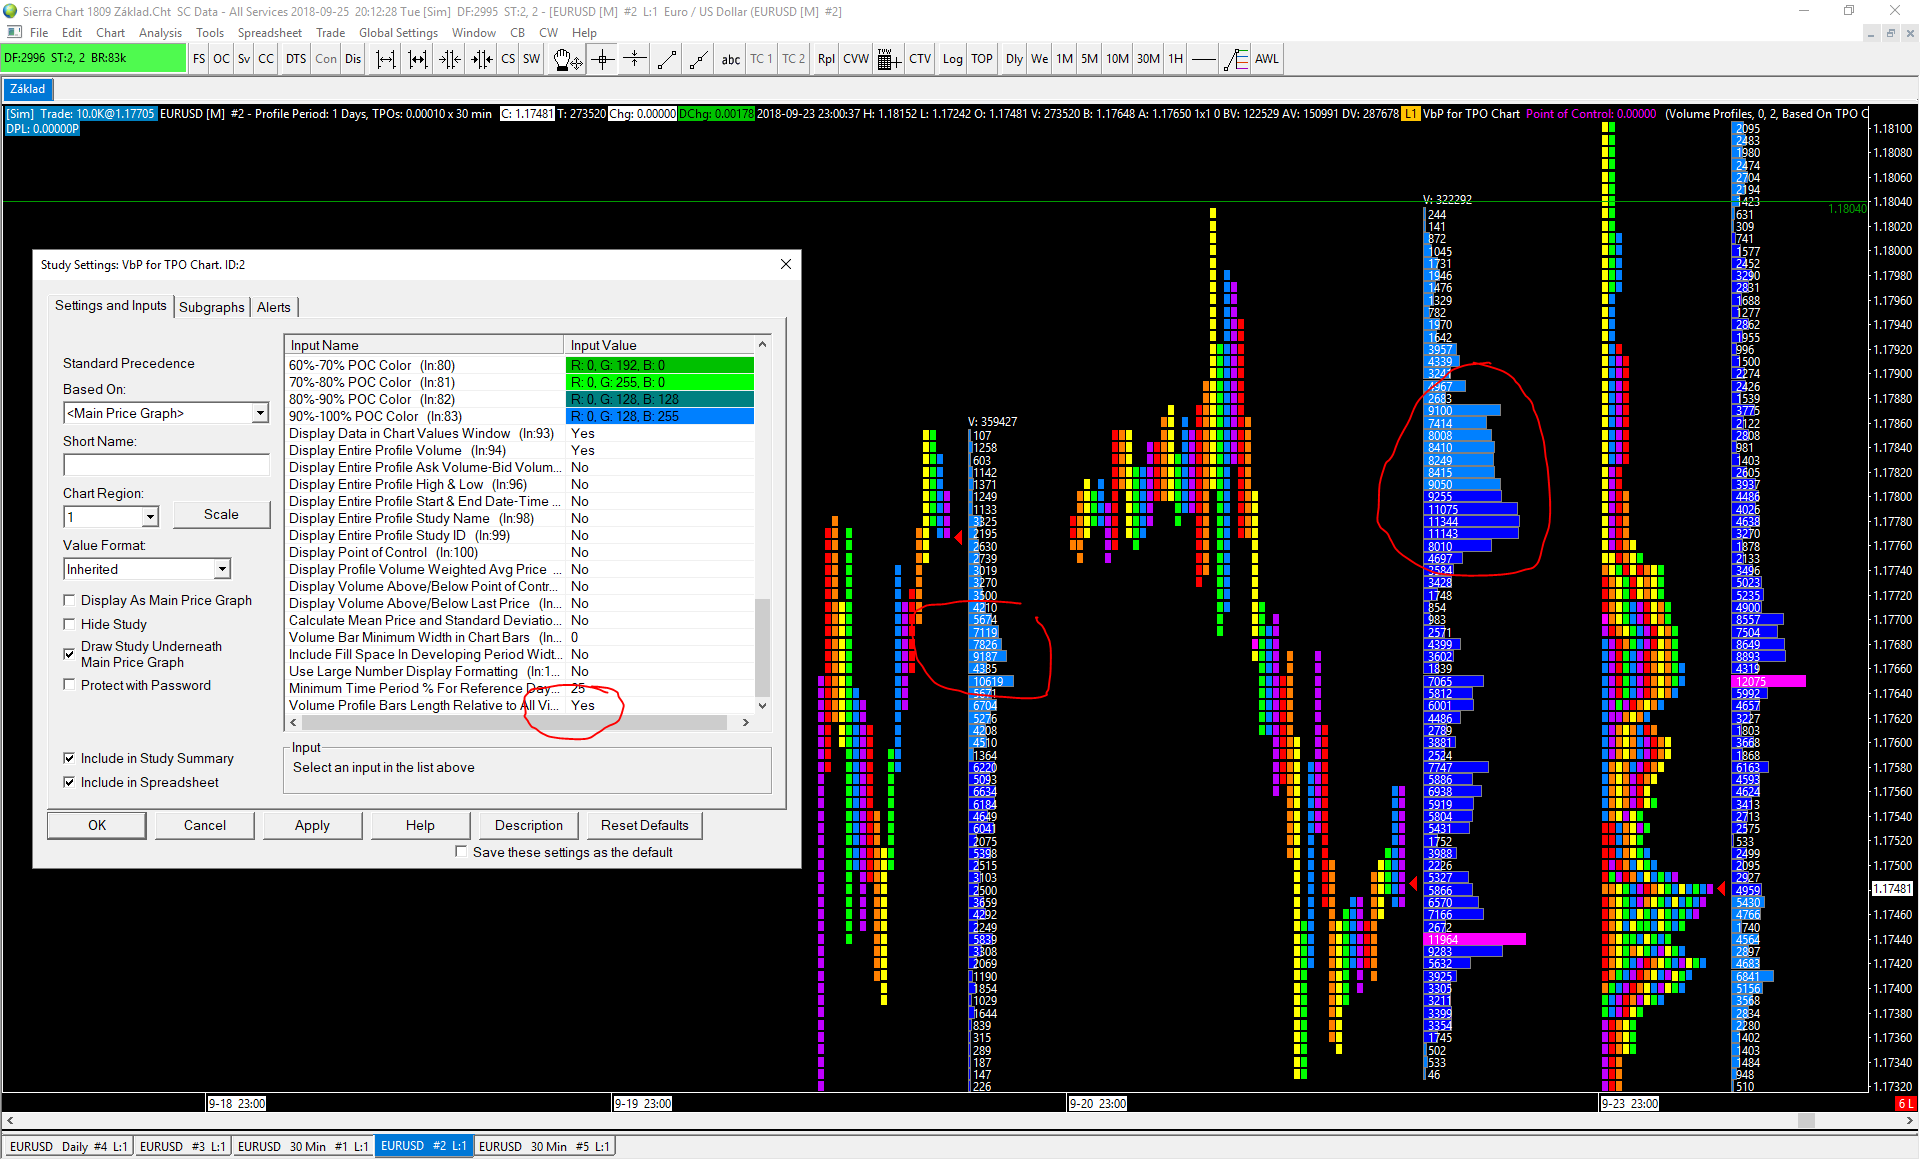Click the expand bar spacing icon
The image size is (1920, 1160).
pyautogui.click(x=385, y=59)
